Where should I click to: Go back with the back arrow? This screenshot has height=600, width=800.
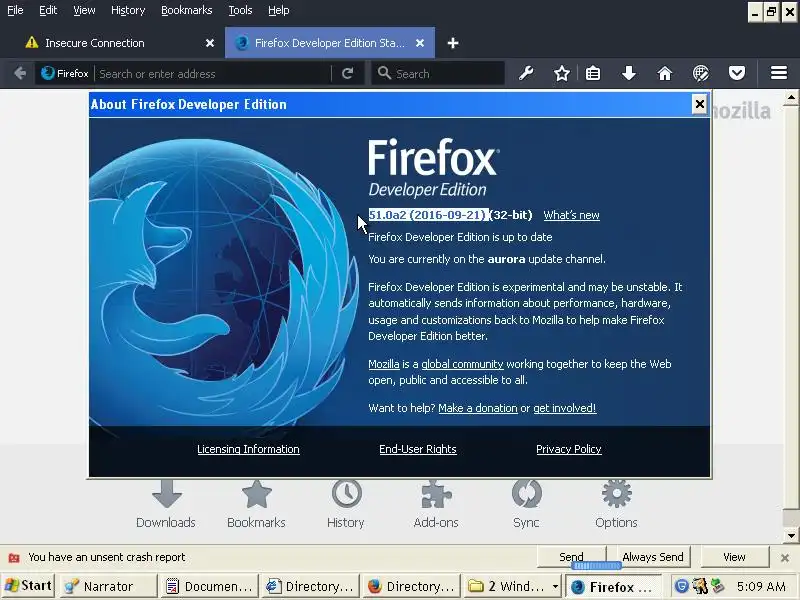[20, 73]
